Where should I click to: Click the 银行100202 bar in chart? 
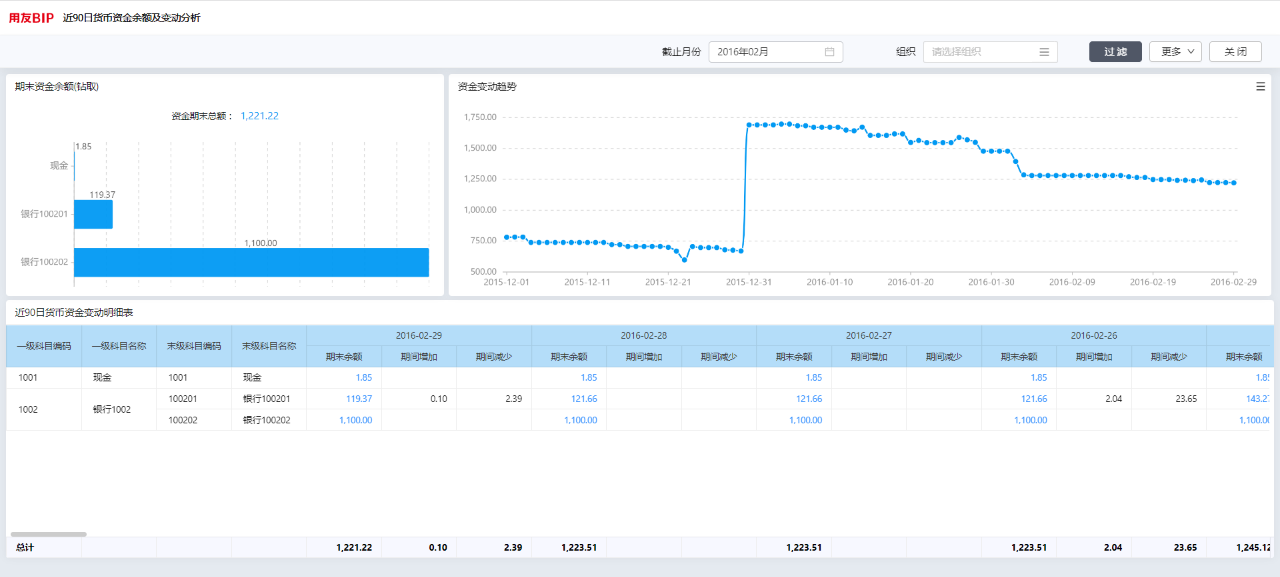tap(251, 262)
